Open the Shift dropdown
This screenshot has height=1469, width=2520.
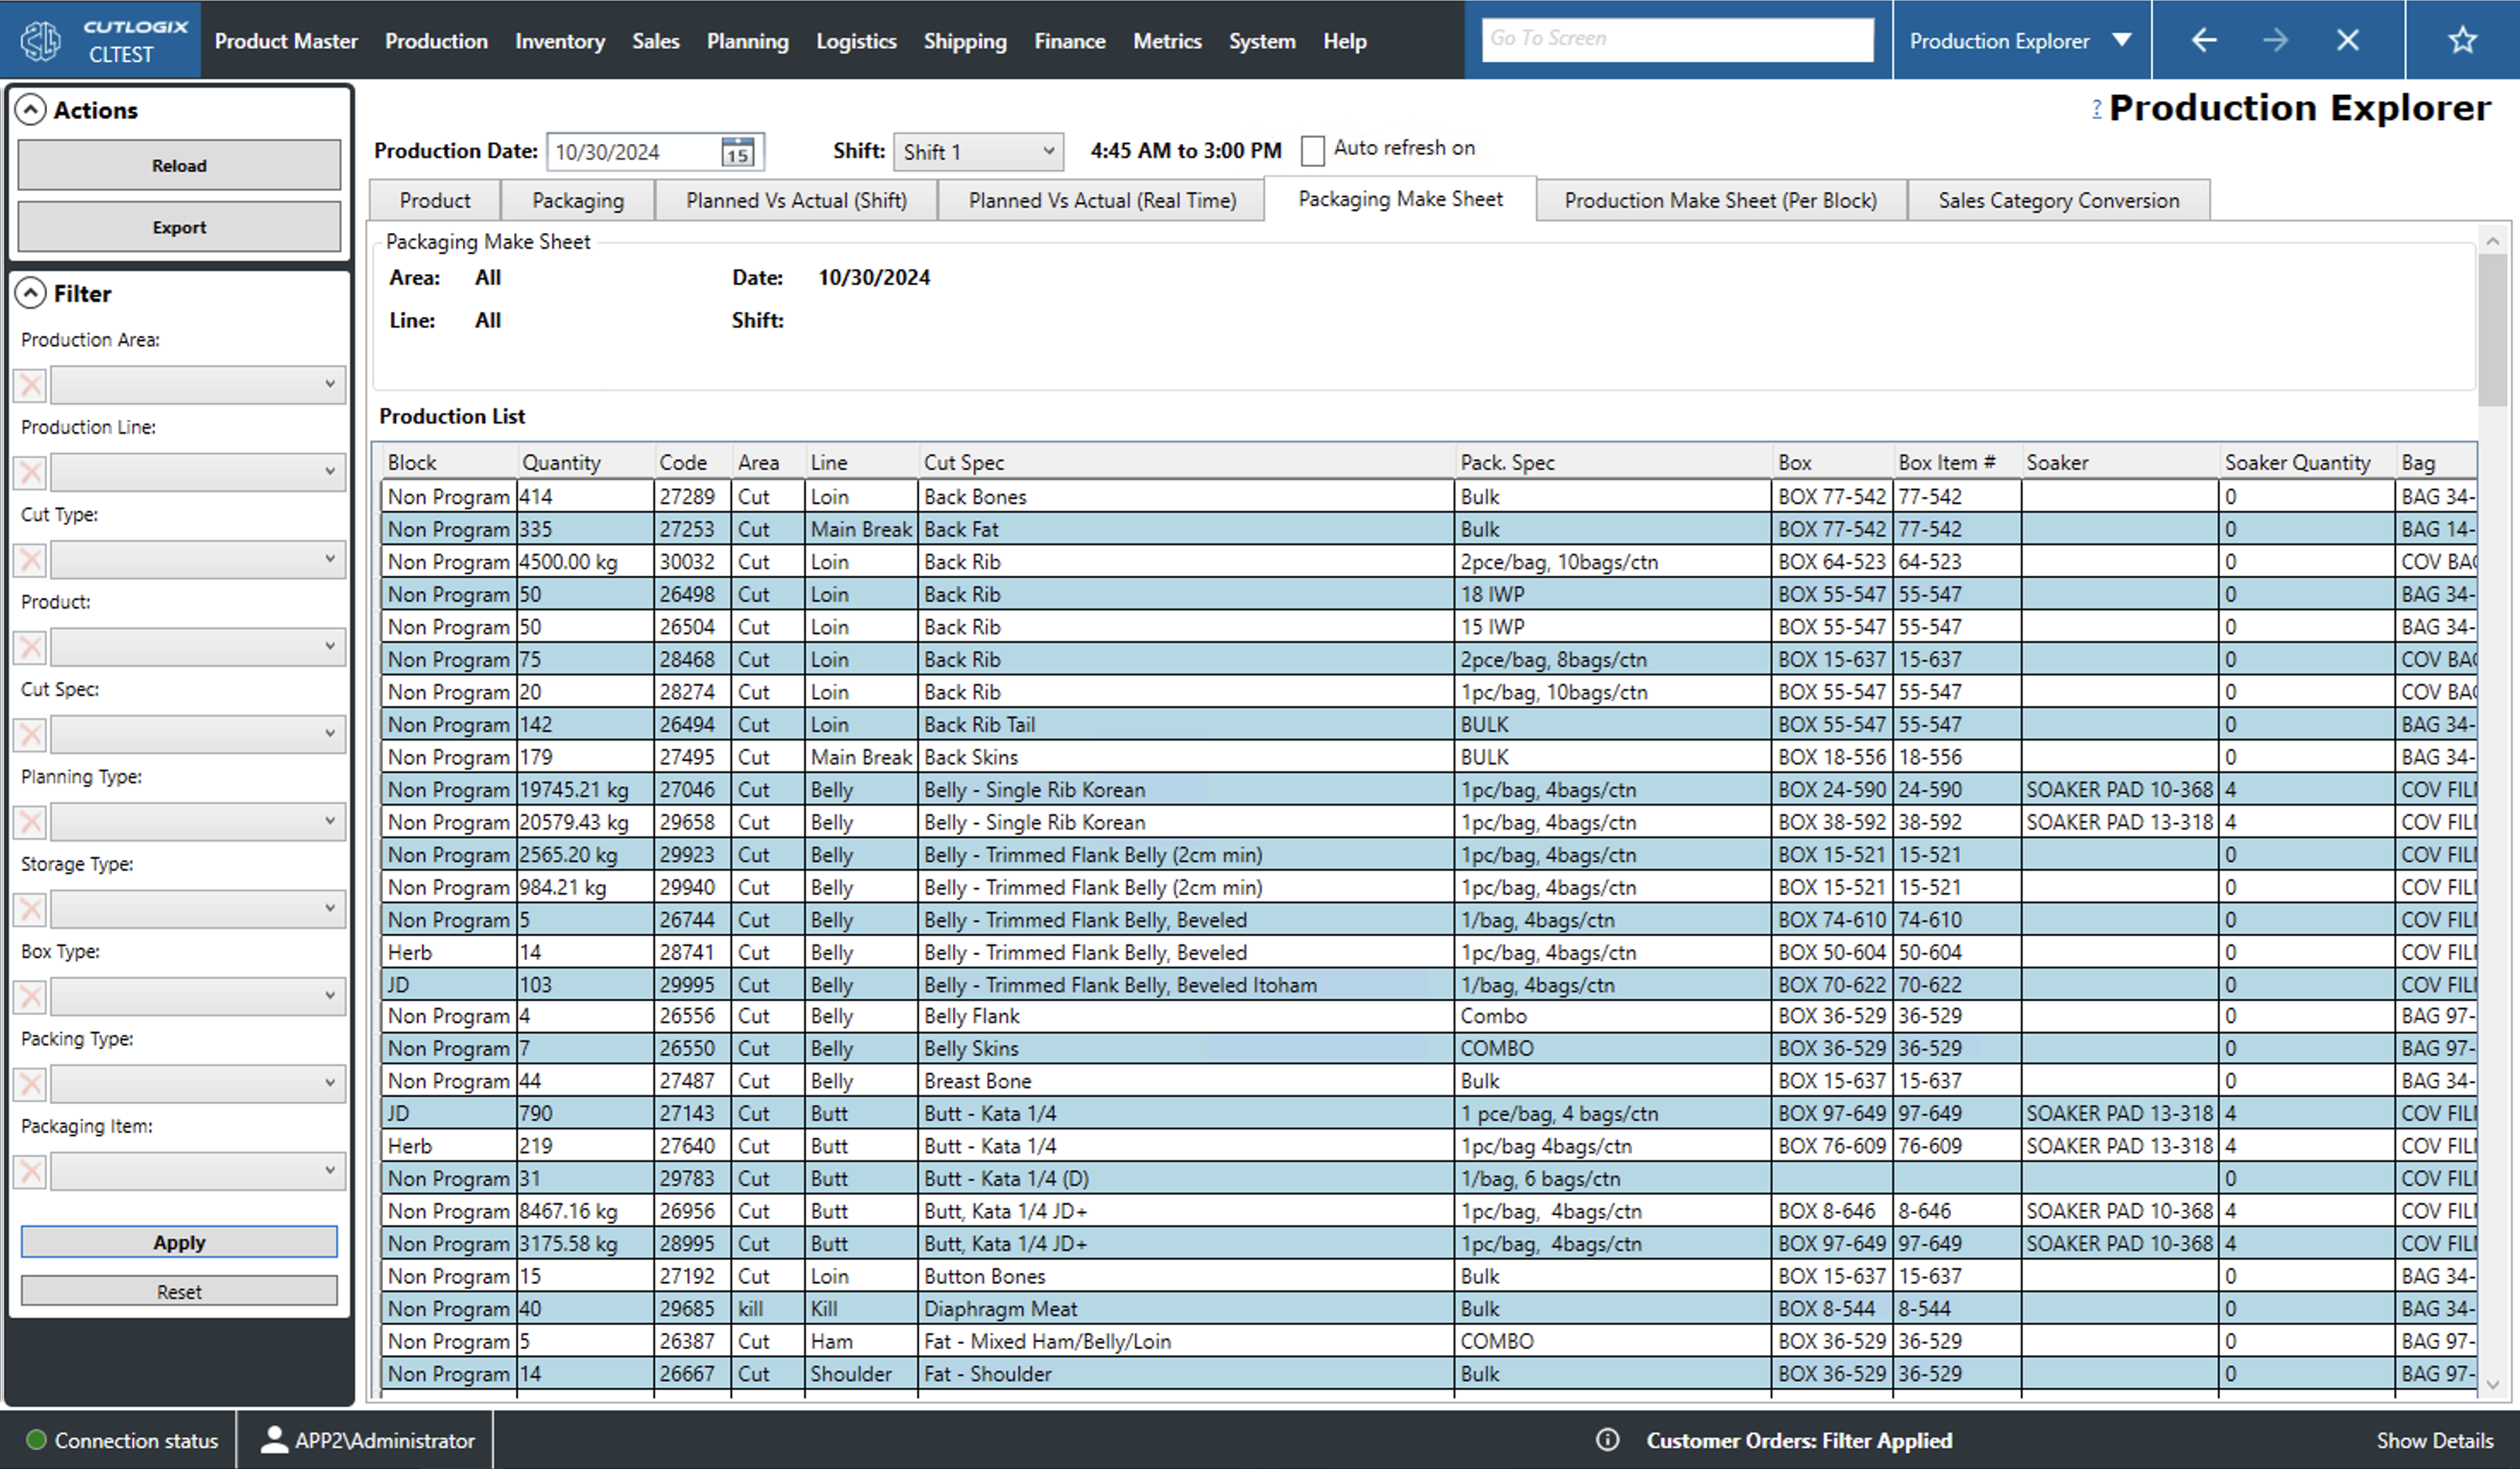coord(978,152)
